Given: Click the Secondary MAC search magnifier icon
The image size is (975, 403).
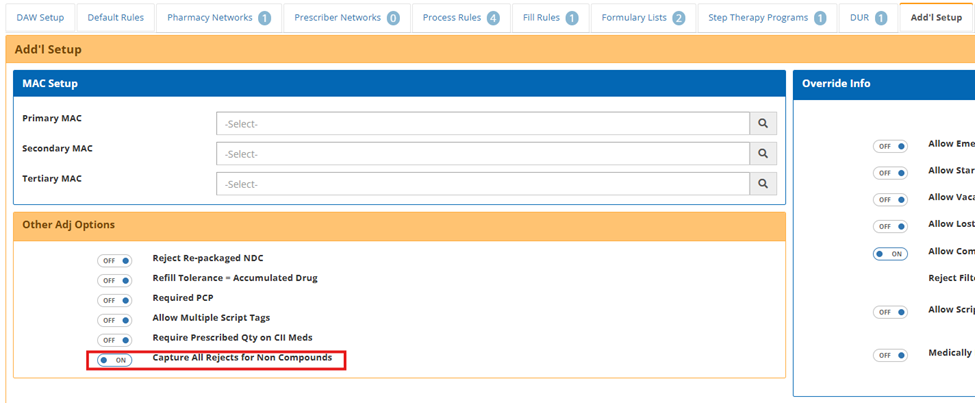Looking at the screenshot, I should click(762, 153).
